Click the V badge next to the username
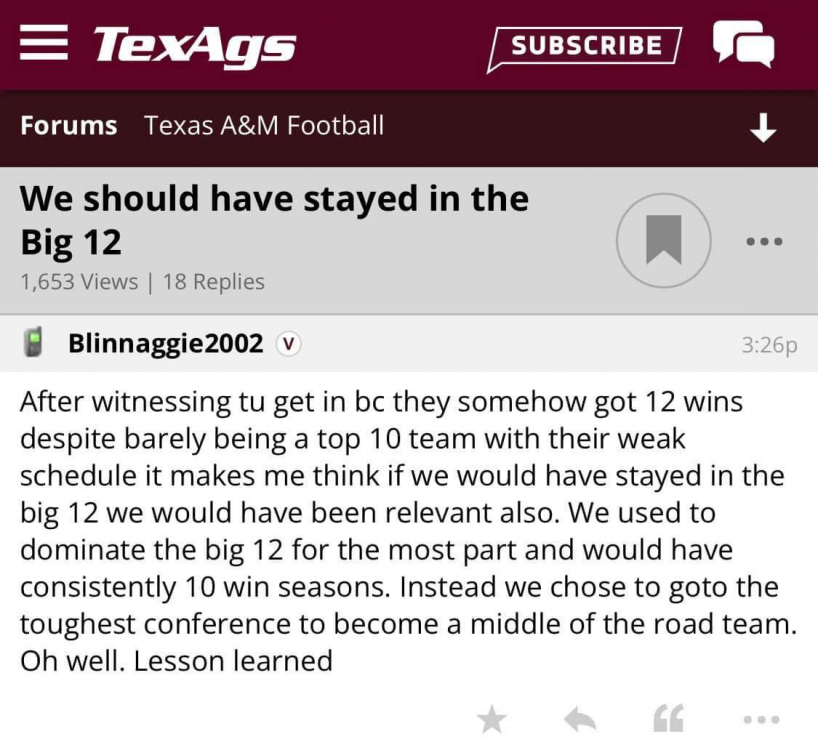Screen dimensions: 818x750 pyautogui.click(x=288, y=344)
